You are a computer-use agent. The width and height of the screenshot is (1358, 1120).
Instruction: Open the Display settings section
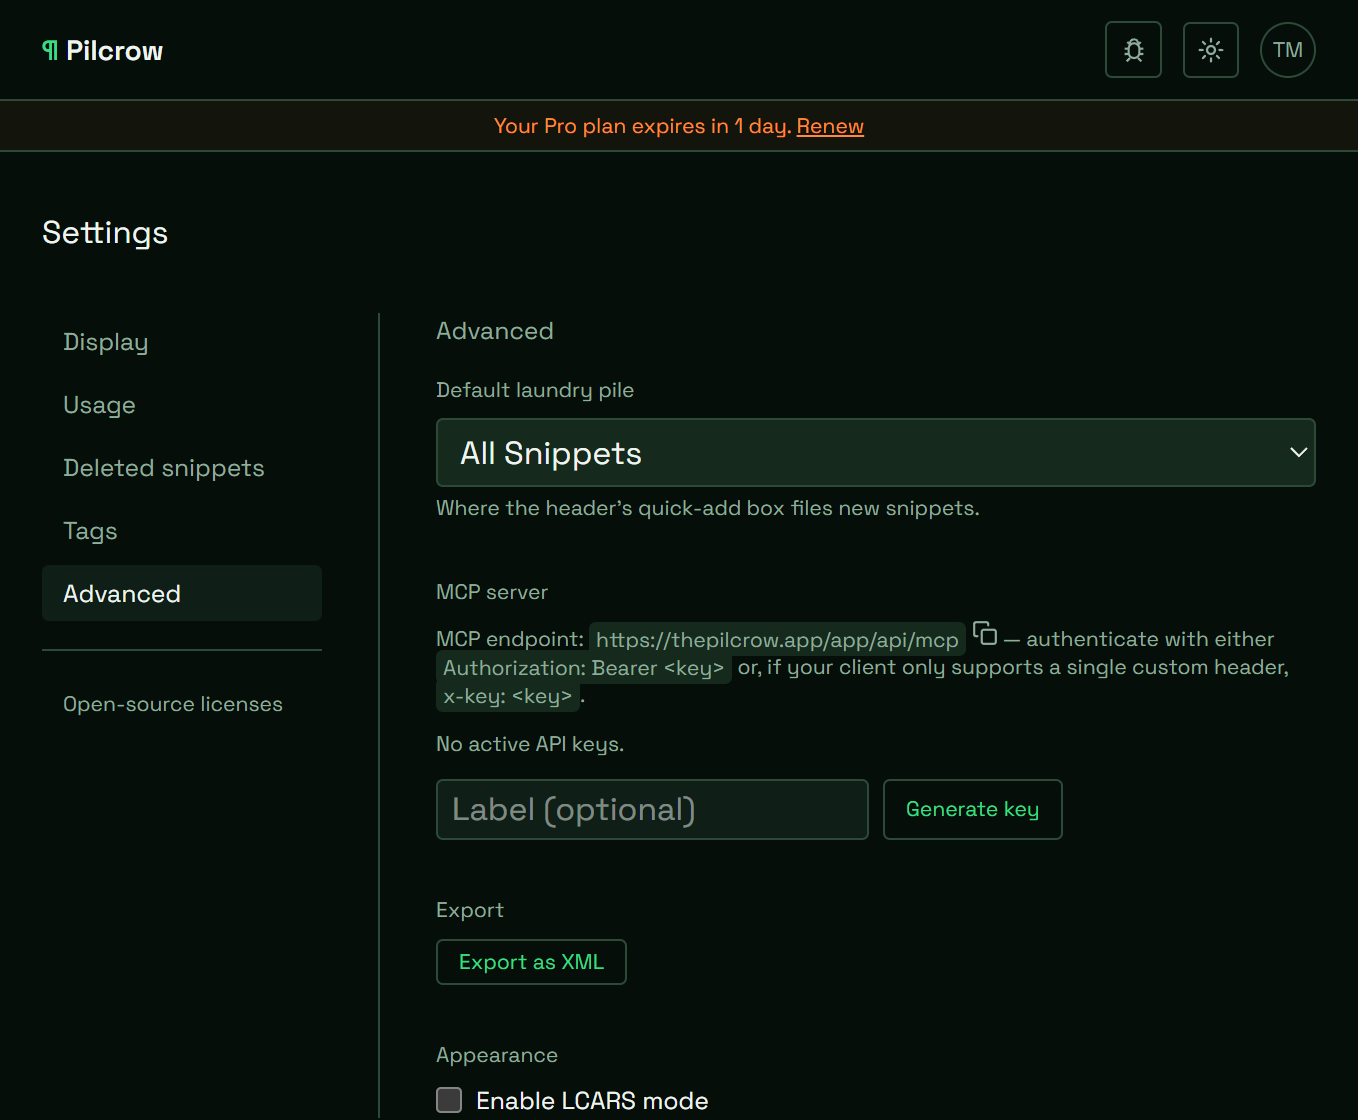(x=182, y=342)
